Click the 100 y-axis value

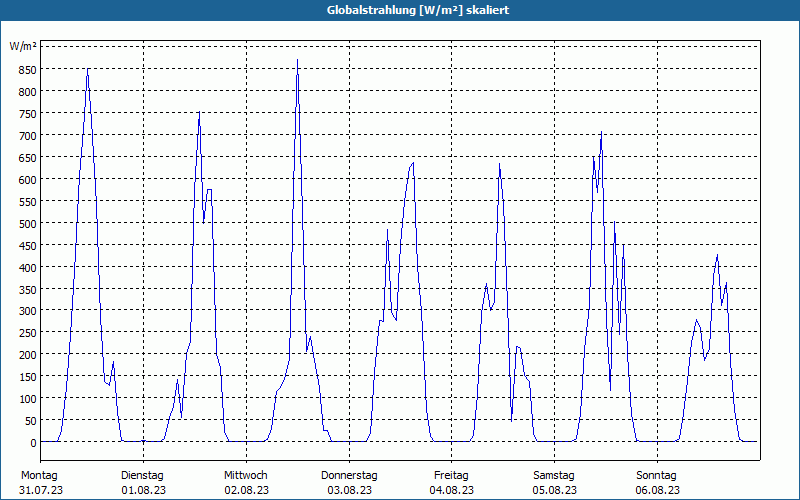(x=27, y=398)
